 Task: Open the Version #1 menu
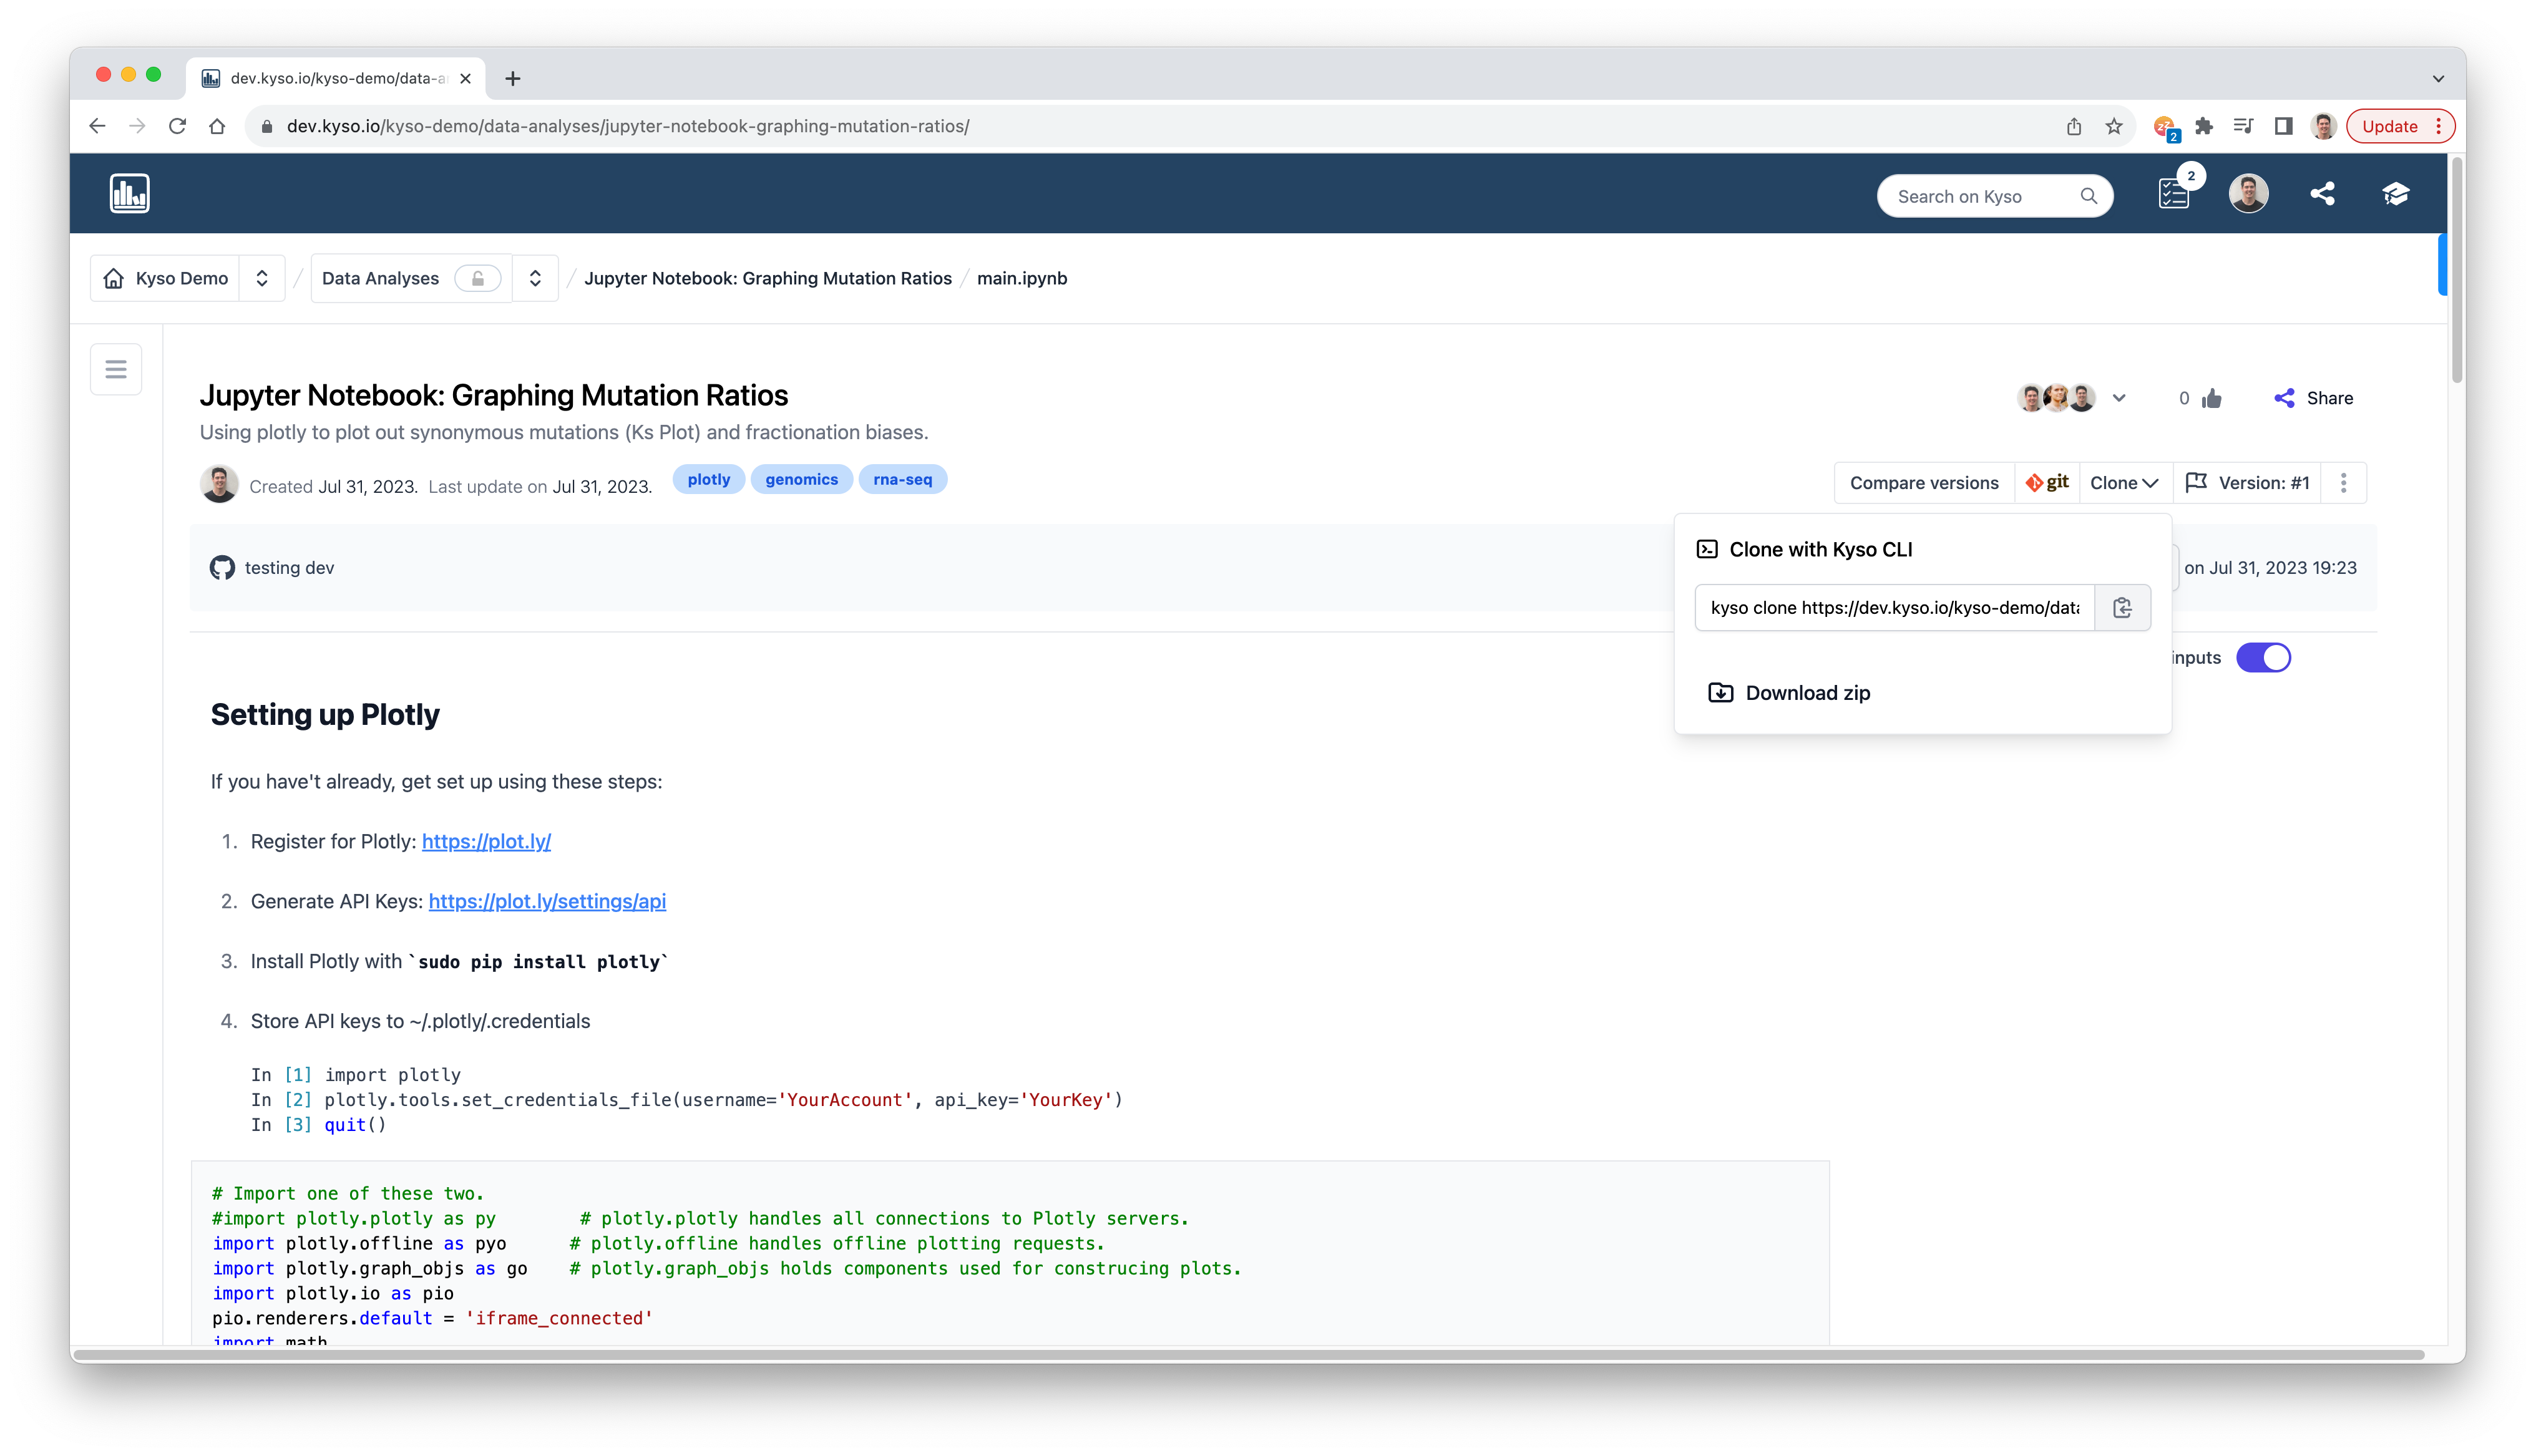tap(2248, 483)
